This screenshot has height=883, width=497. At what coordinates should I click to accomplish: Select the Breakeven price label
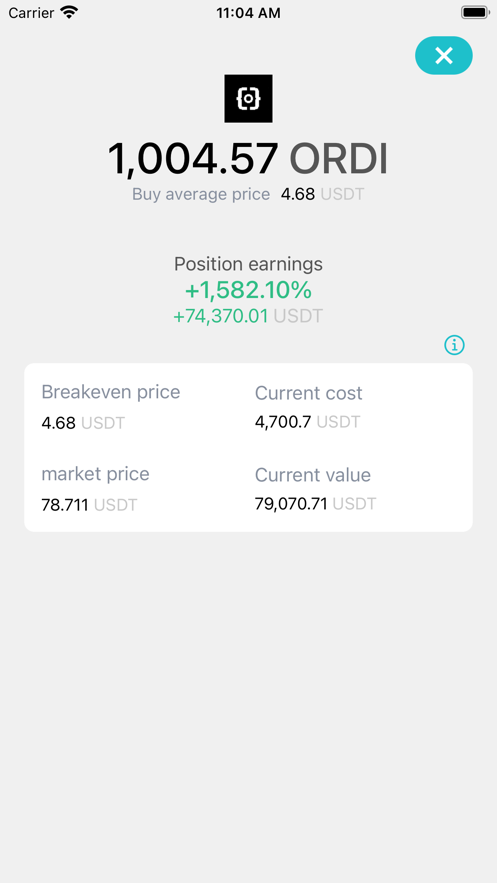pyautogui.click(x=111, y=392)
